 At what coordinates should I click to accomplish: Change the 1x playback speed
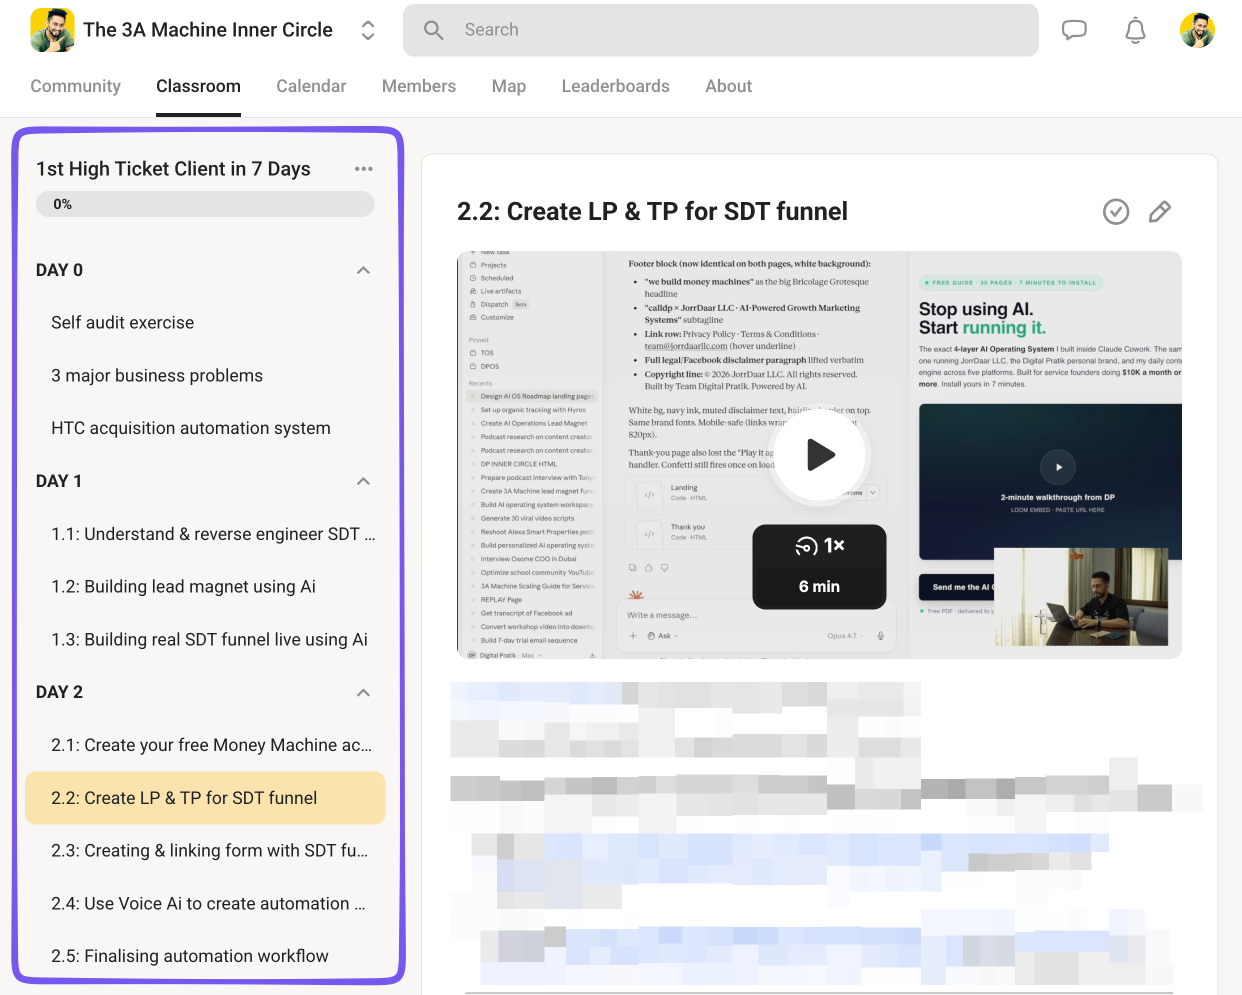[x=819, y=545]
